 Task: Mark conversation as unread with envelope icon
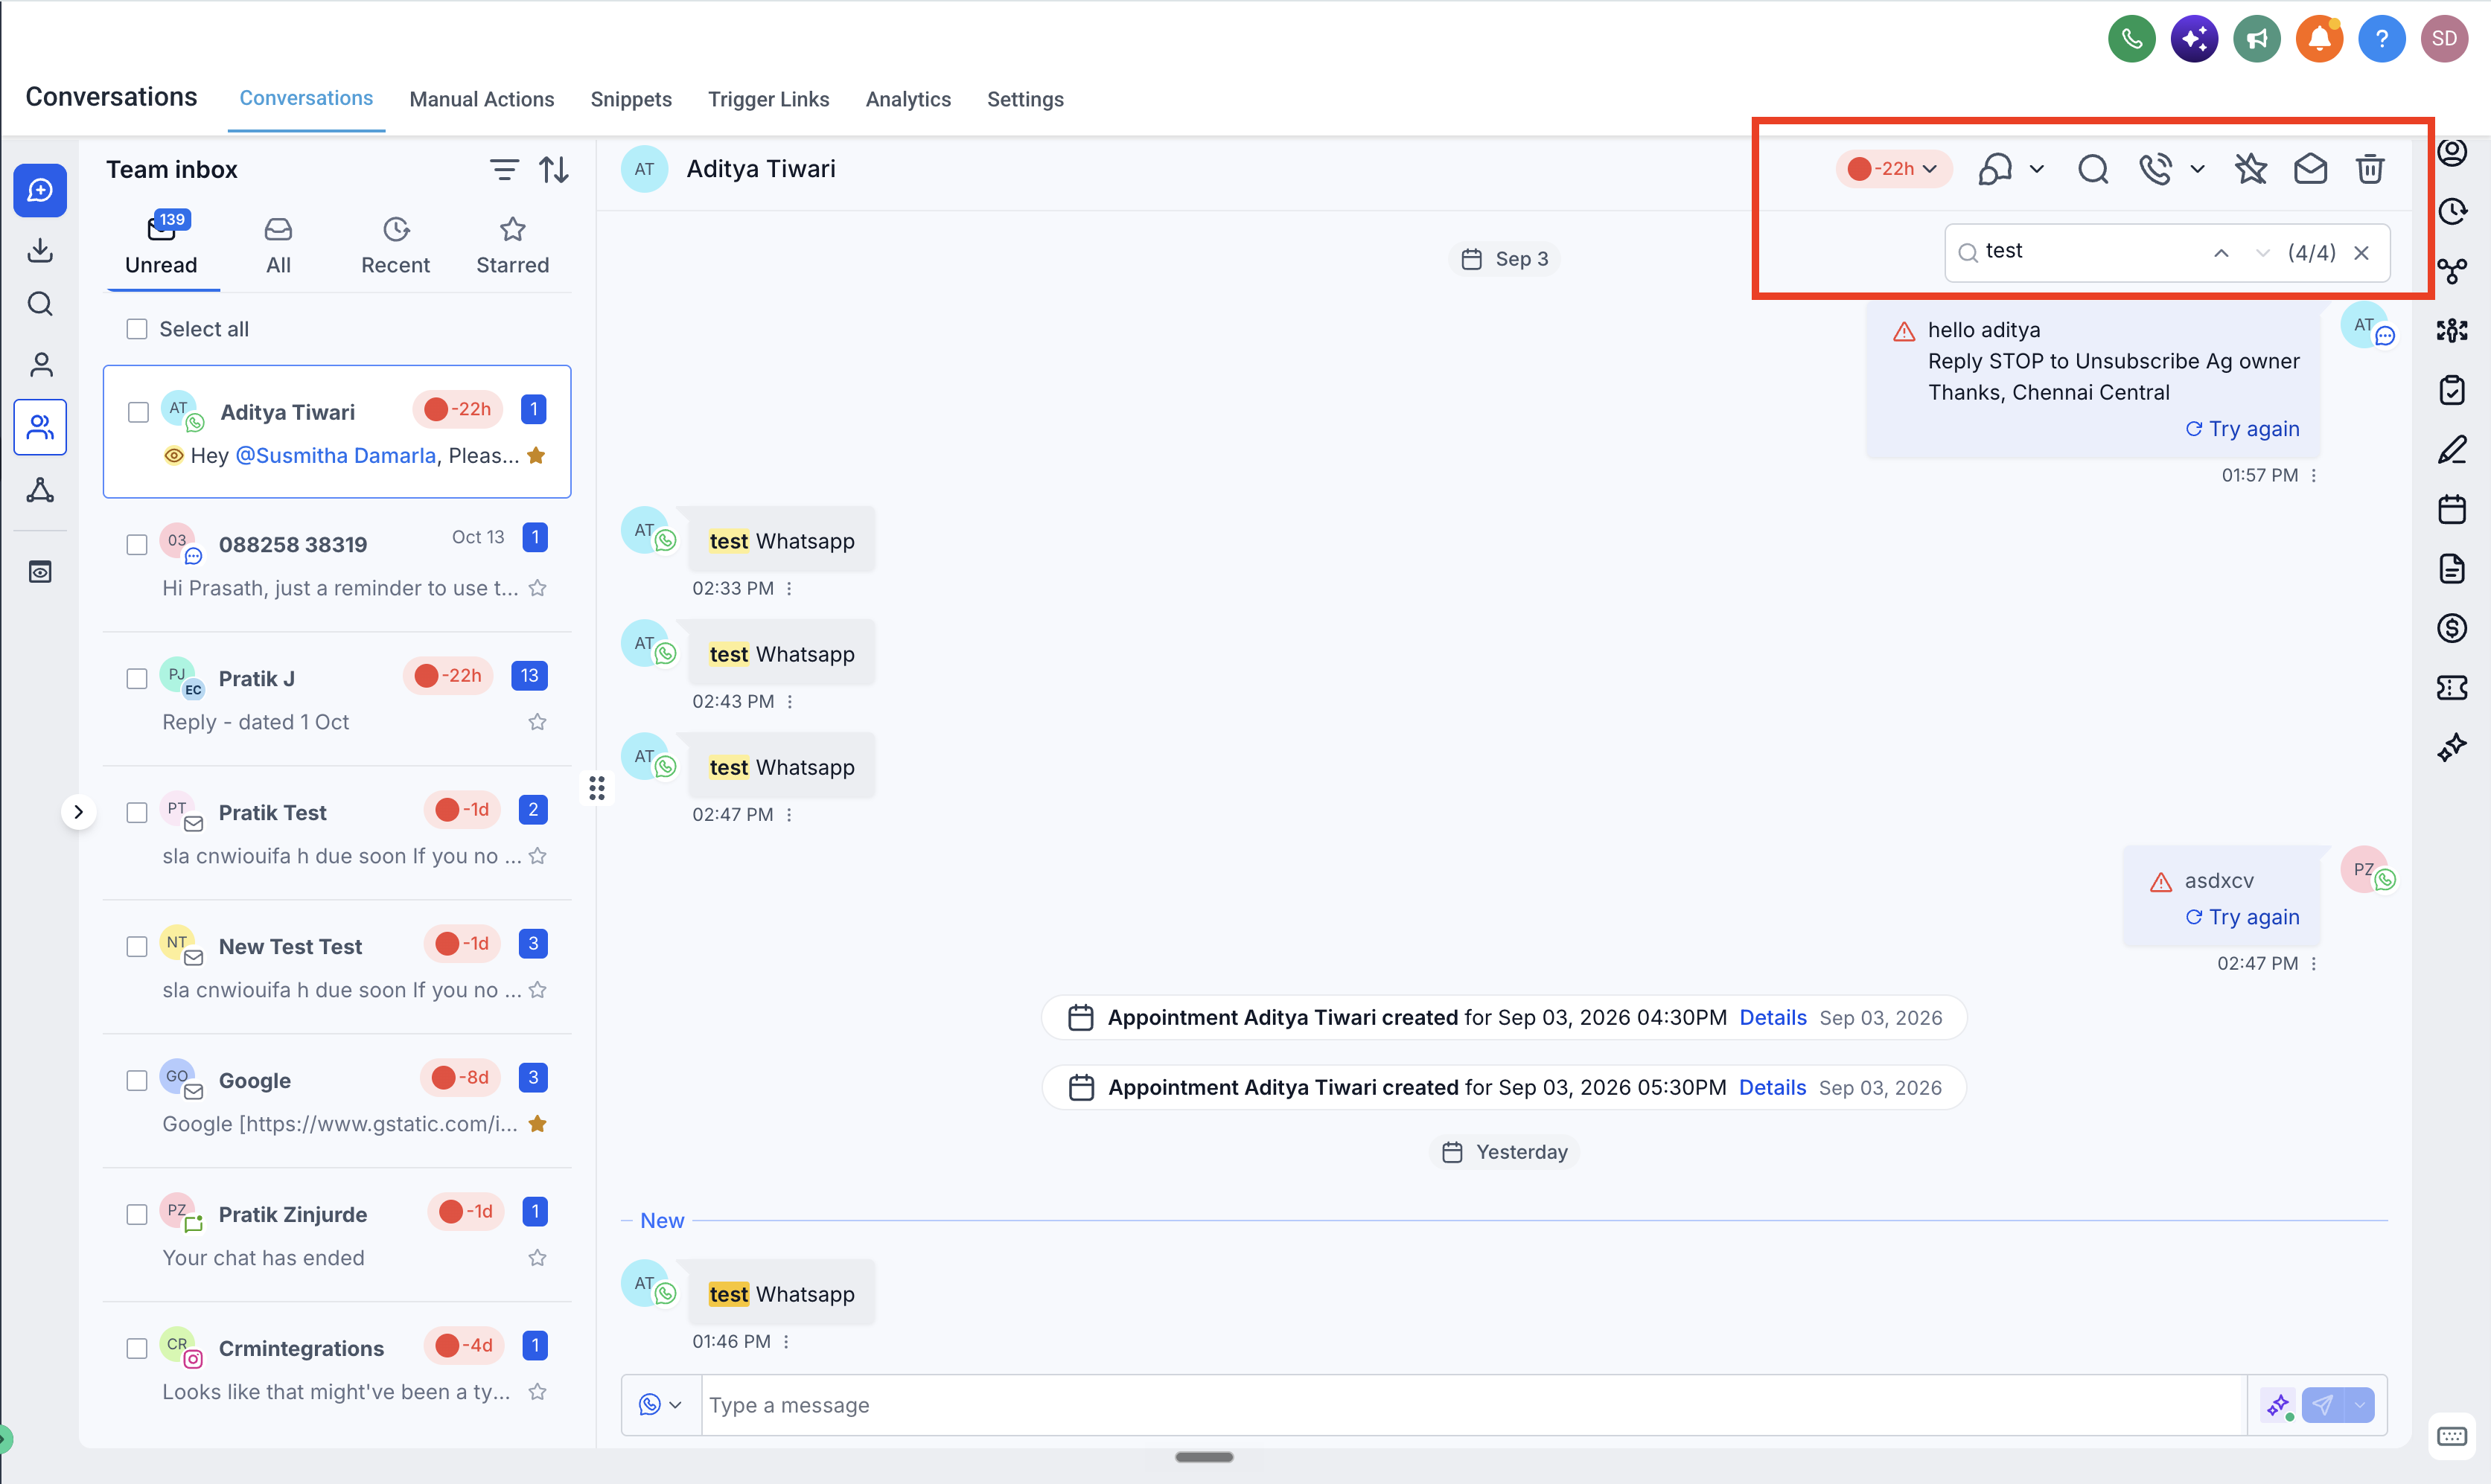point(2310,169)
